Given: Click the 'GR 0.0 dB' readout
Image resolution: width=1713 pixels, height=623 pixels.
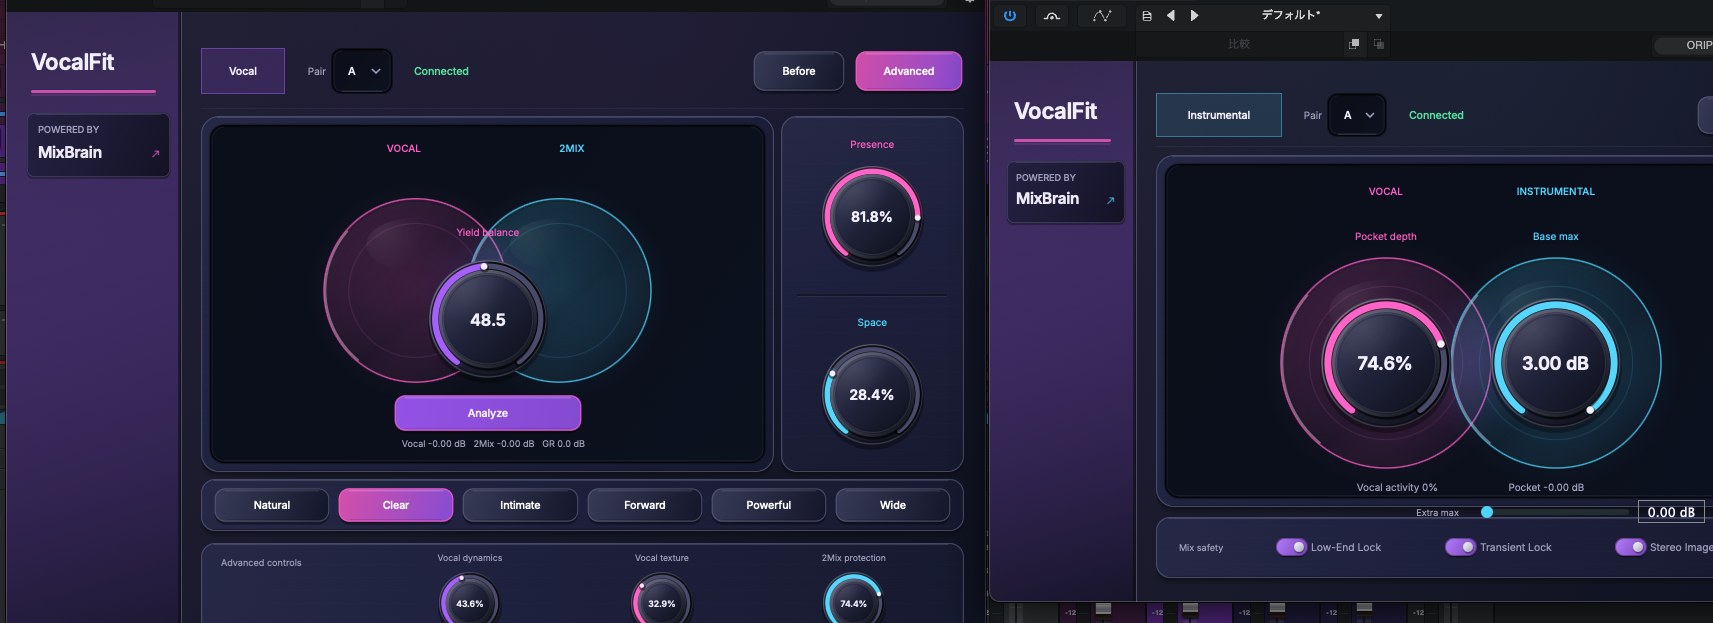Looking at the screenshot, I should [x=564, y=444].
